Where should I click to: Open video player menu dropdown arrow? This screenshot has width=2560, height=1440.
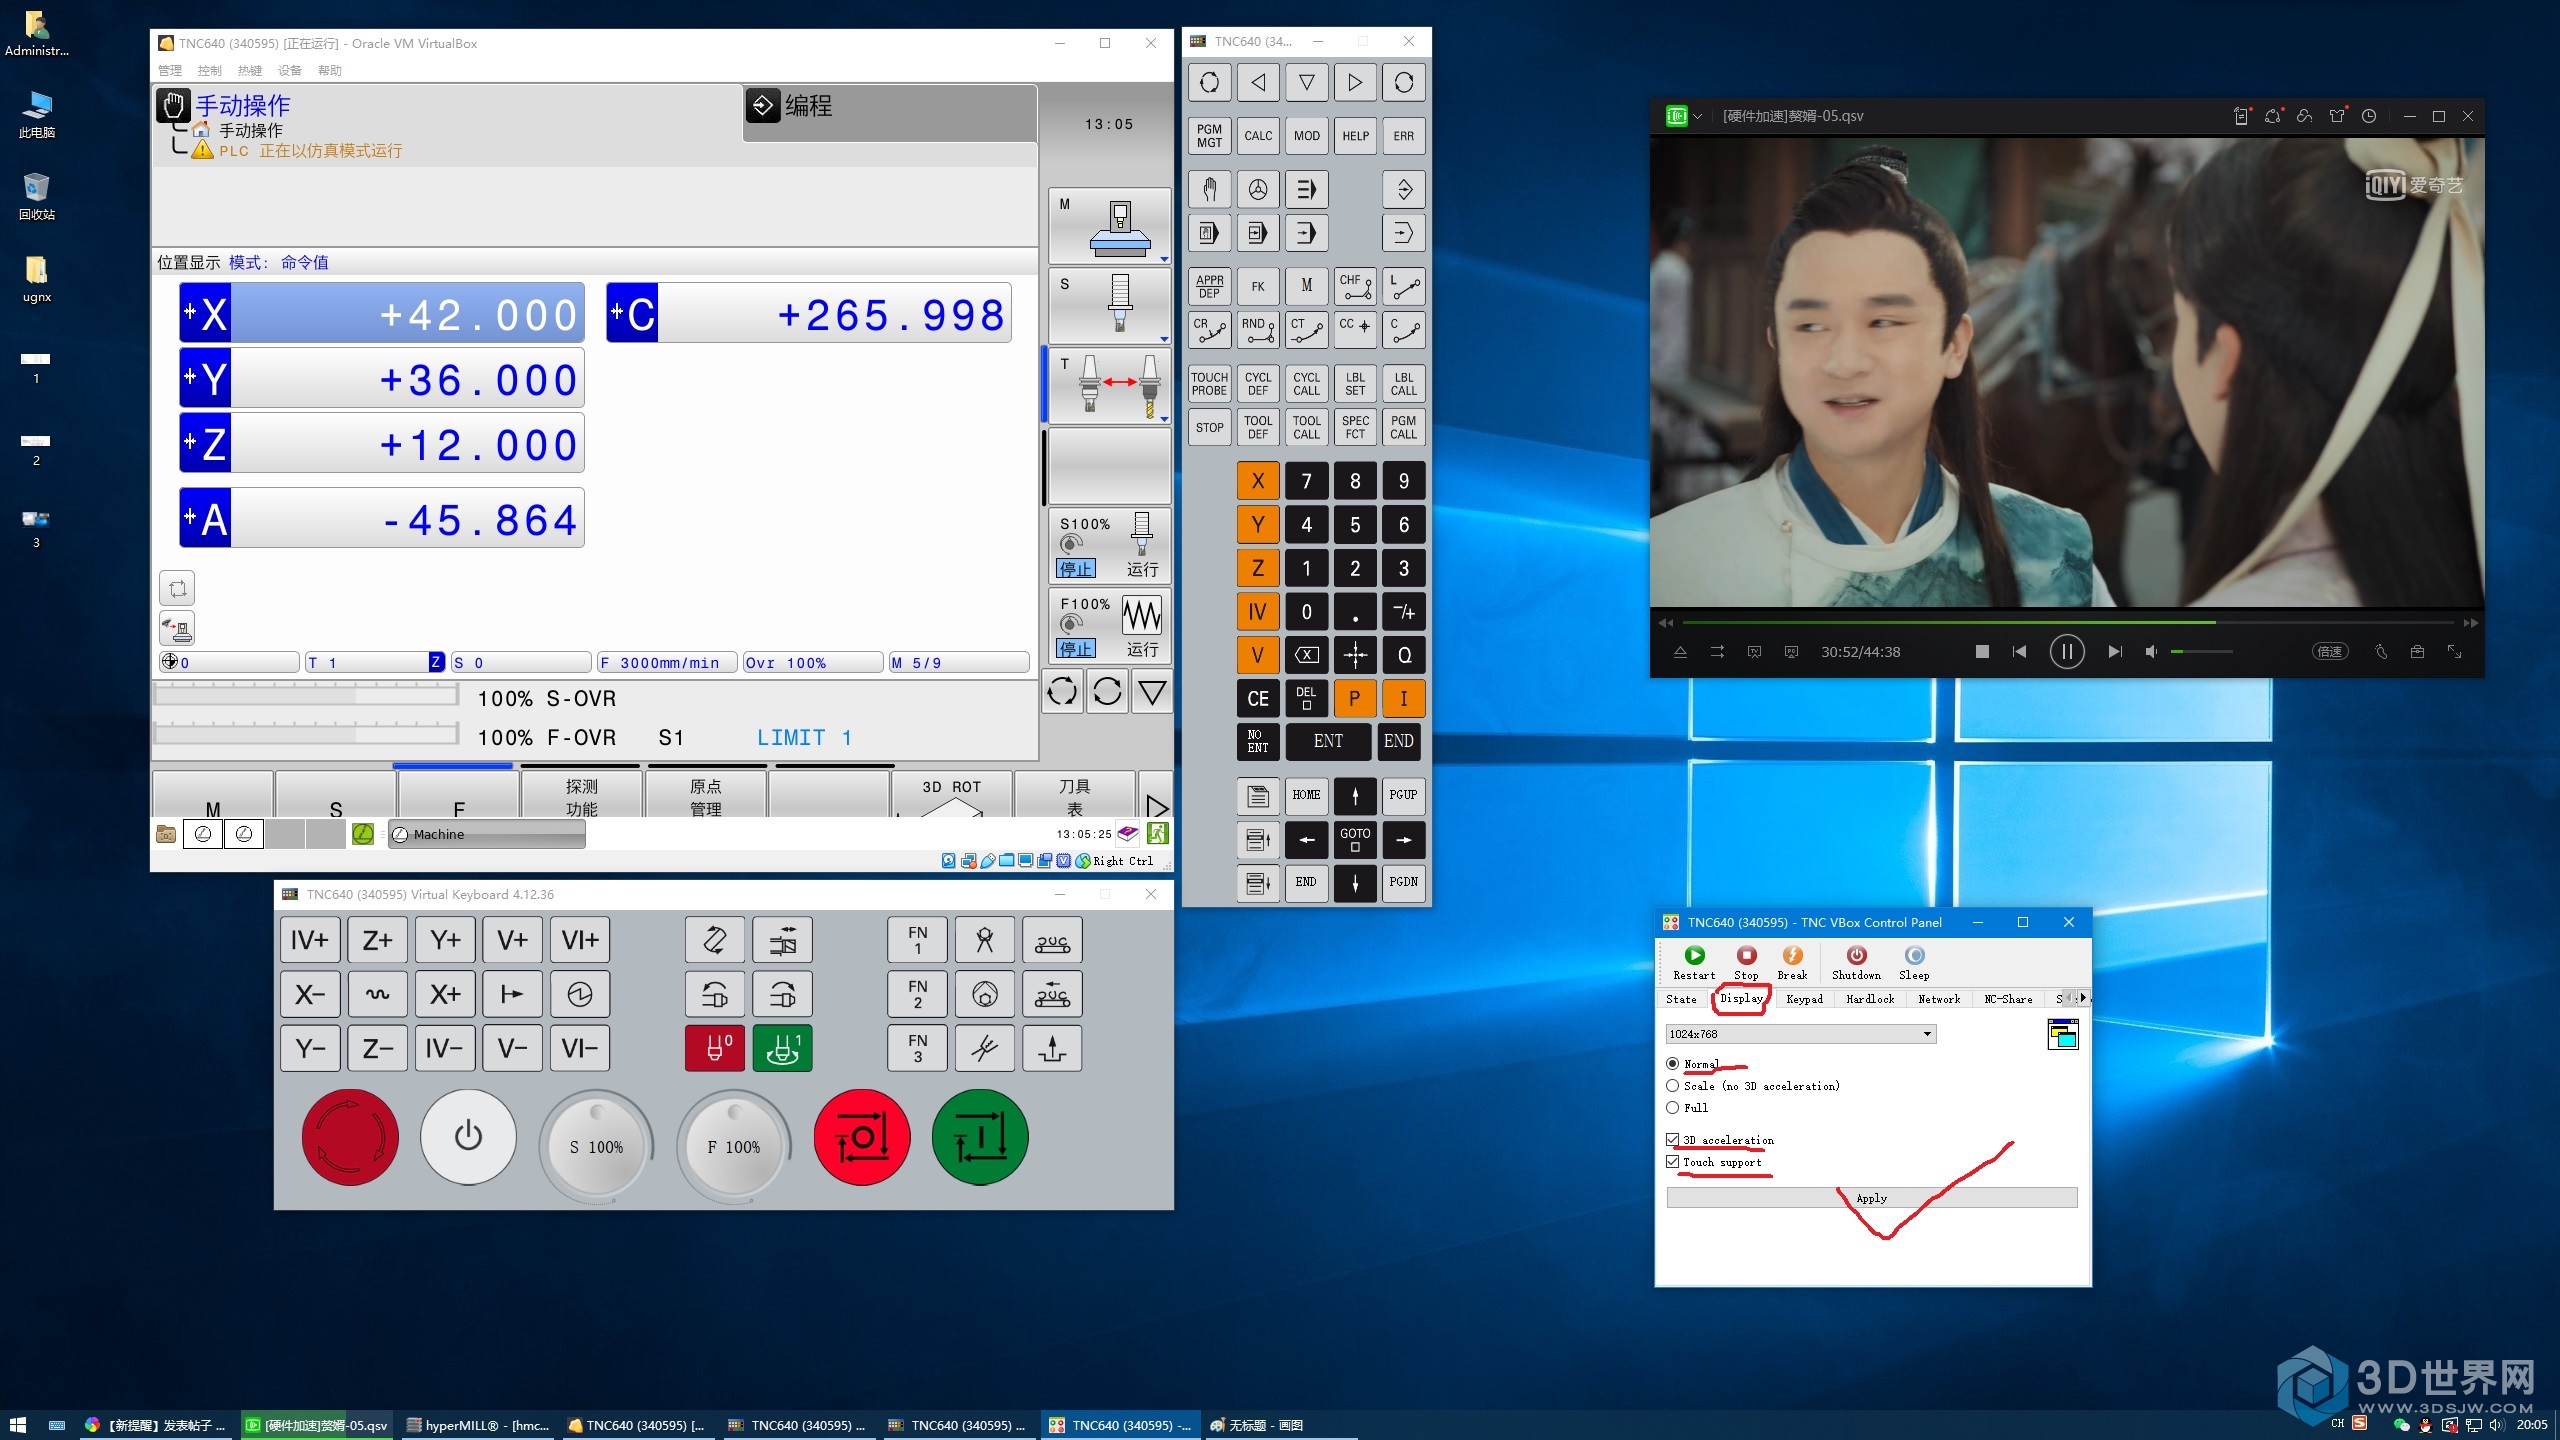click(1697, 116)
